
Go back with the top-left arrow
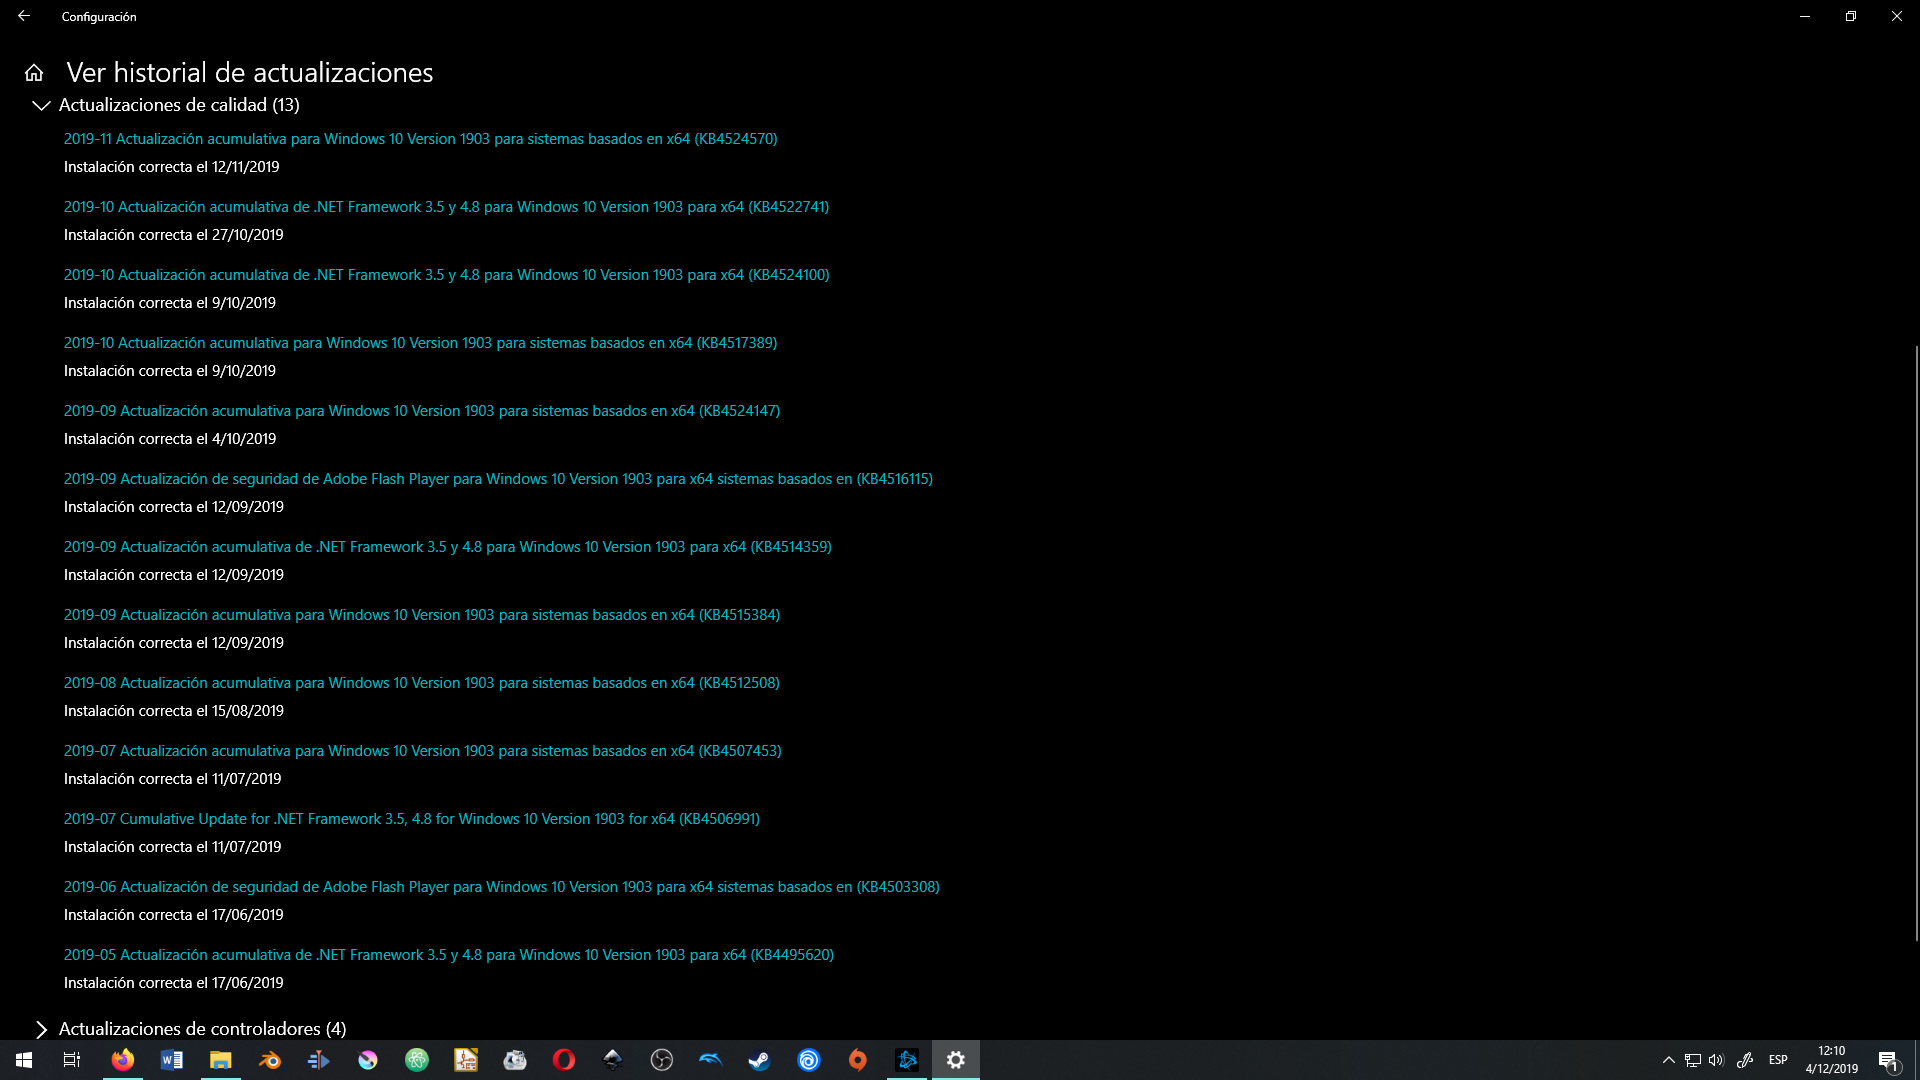coord(24,16)
